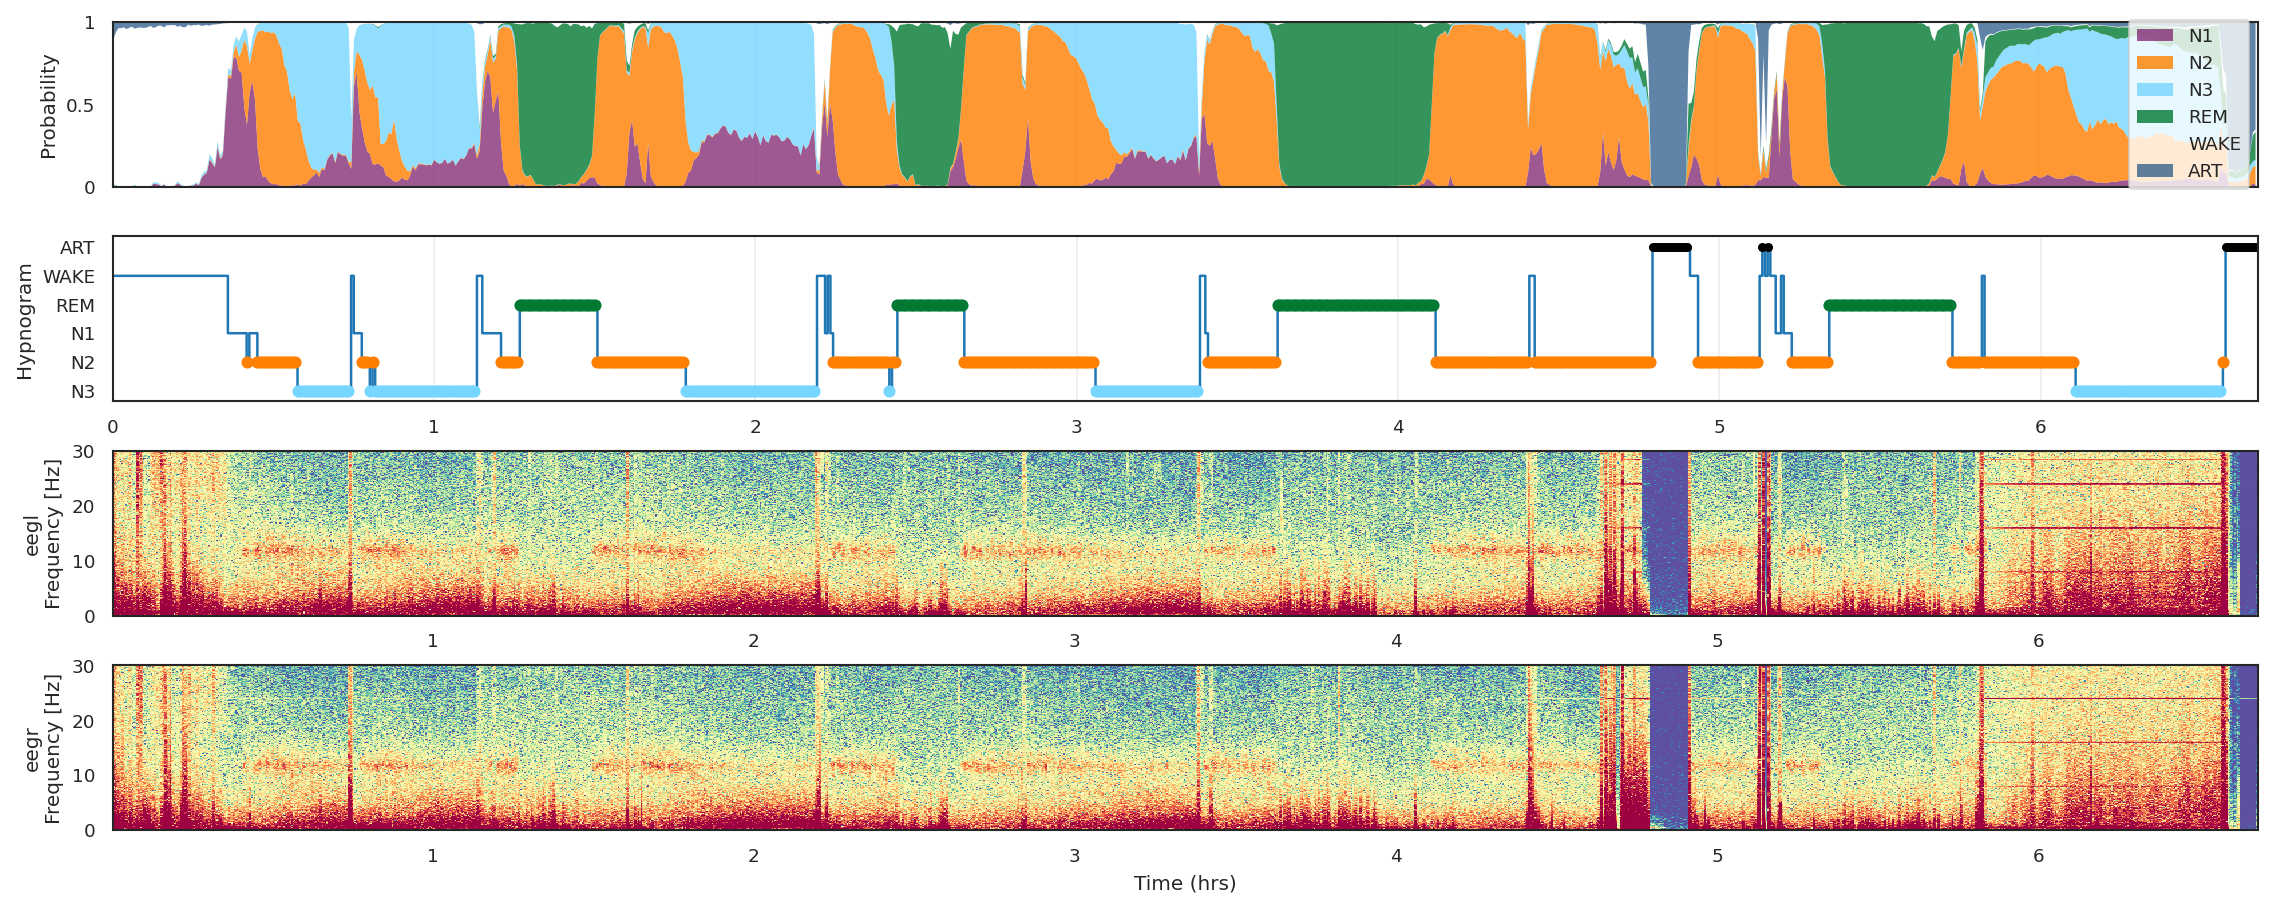Select the light blue N3 legend swatch

coord(2155,90)
